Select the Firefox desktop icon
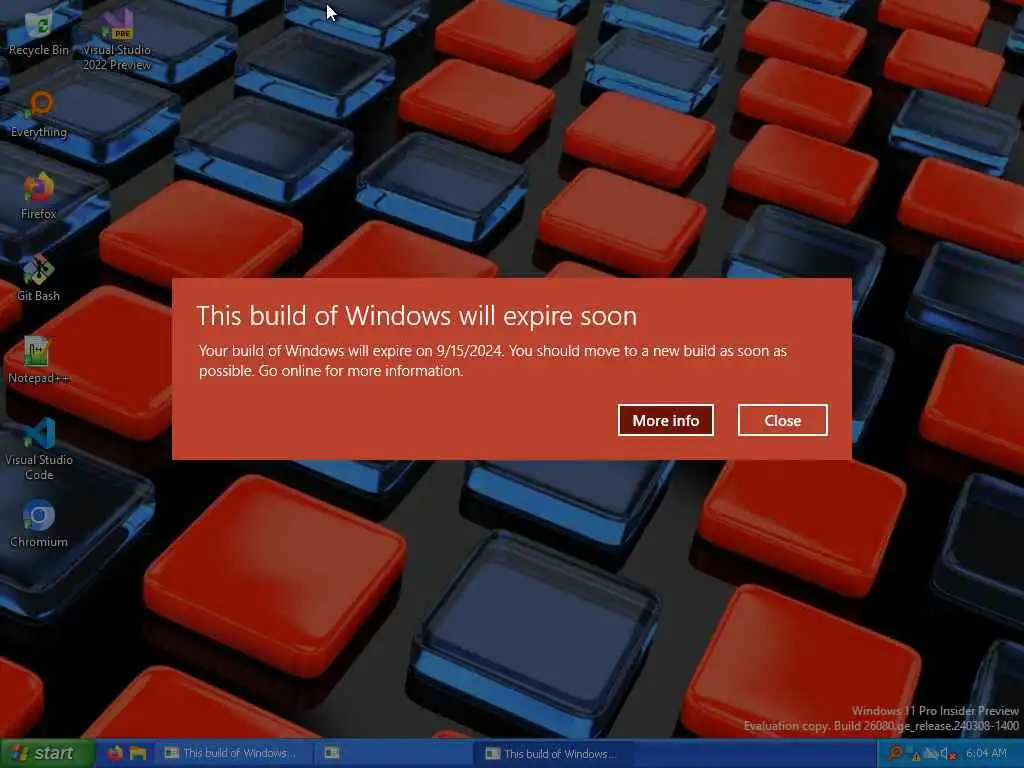The width and height of the screenshot is (1024, 768). [x=39, y=196]
